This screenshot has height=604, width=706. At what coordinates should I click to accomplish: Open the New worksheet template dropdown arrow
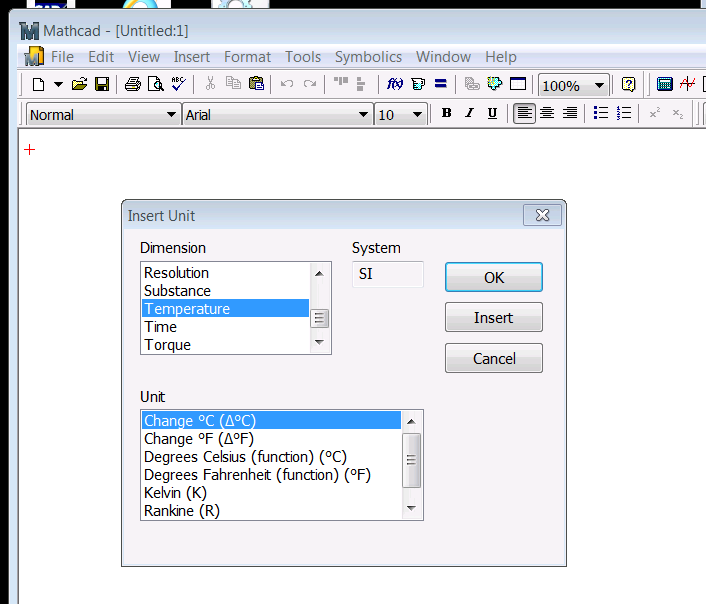point(59,84)
